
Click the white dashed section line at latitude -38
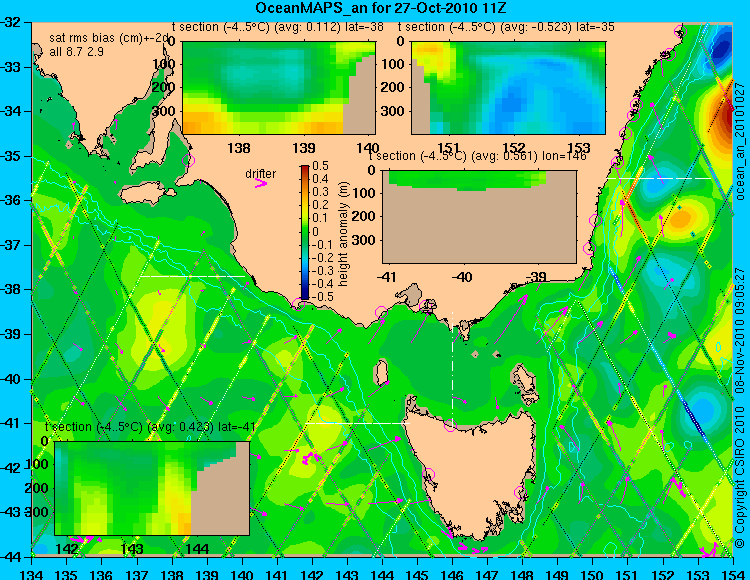pos(192,276)
